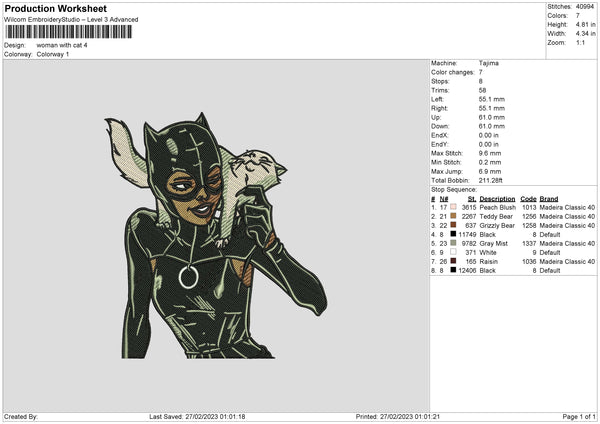Click the 'Production Worksheet' title
Image resolution: width=600 pixels, height=424 pixels.
tap(55, 8)
